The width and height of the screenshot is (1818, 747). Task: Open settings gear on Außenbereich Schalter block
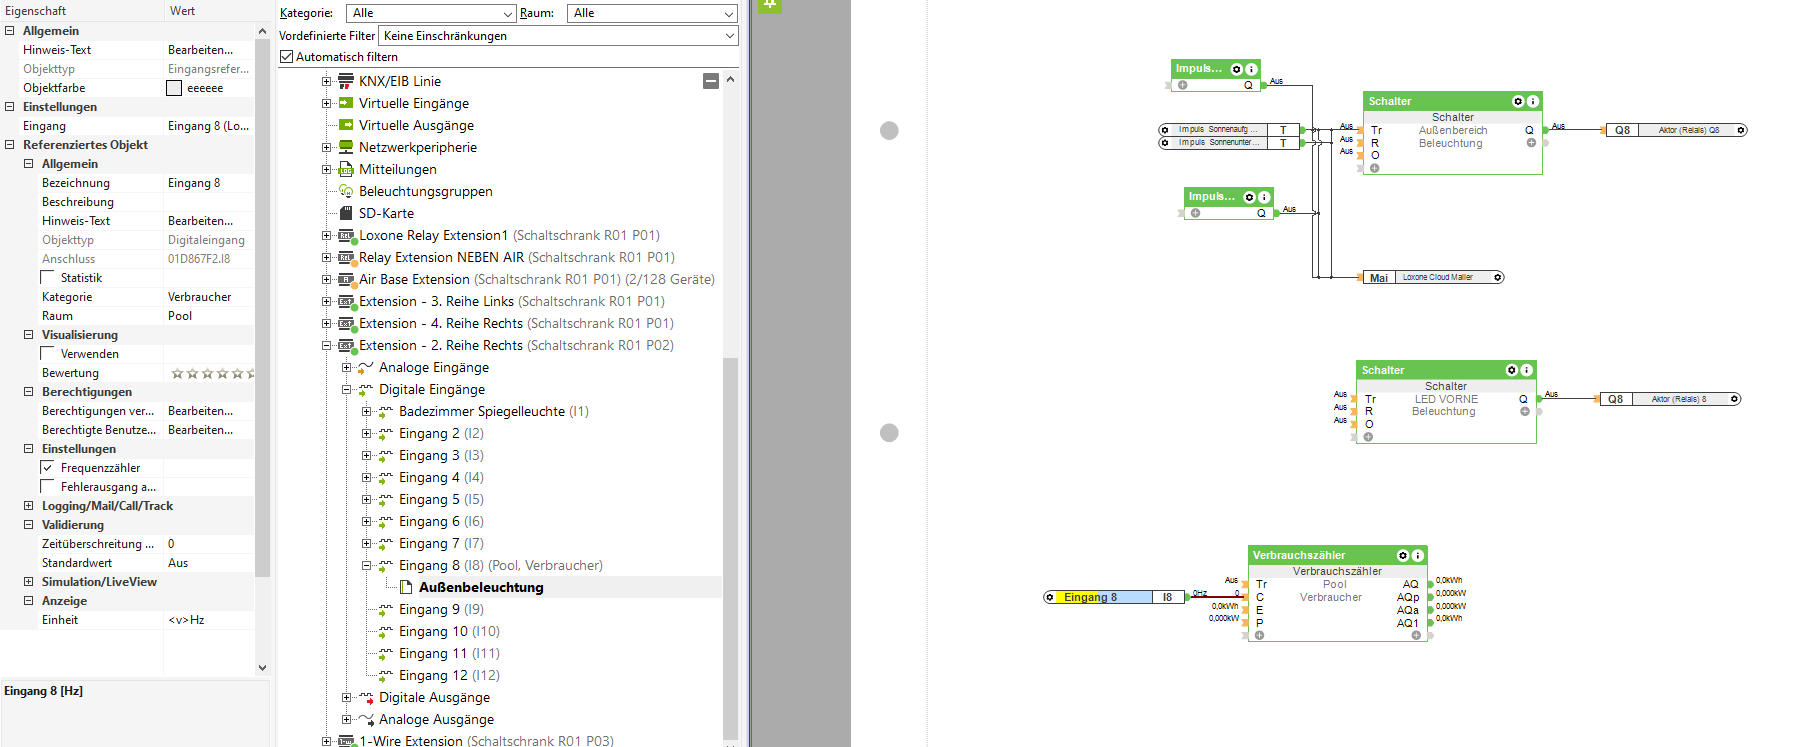1518,101
